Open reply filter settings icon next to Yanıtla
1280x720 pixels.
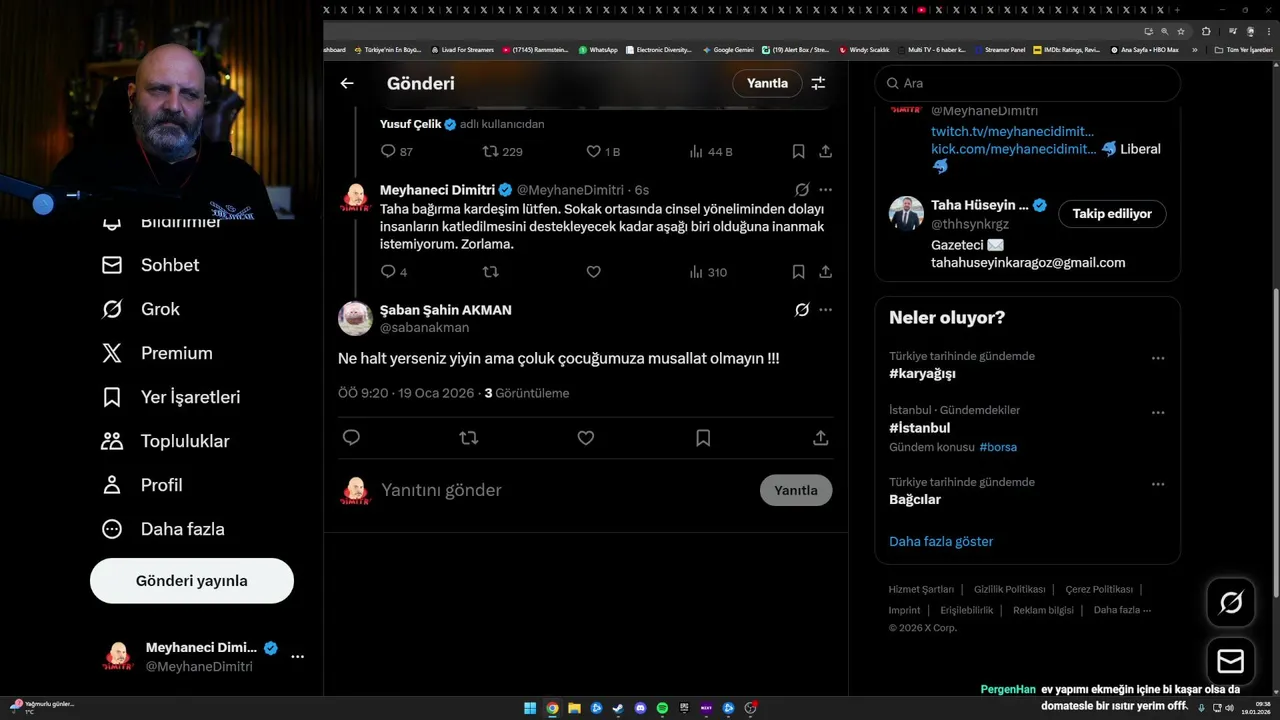[818, 83]
